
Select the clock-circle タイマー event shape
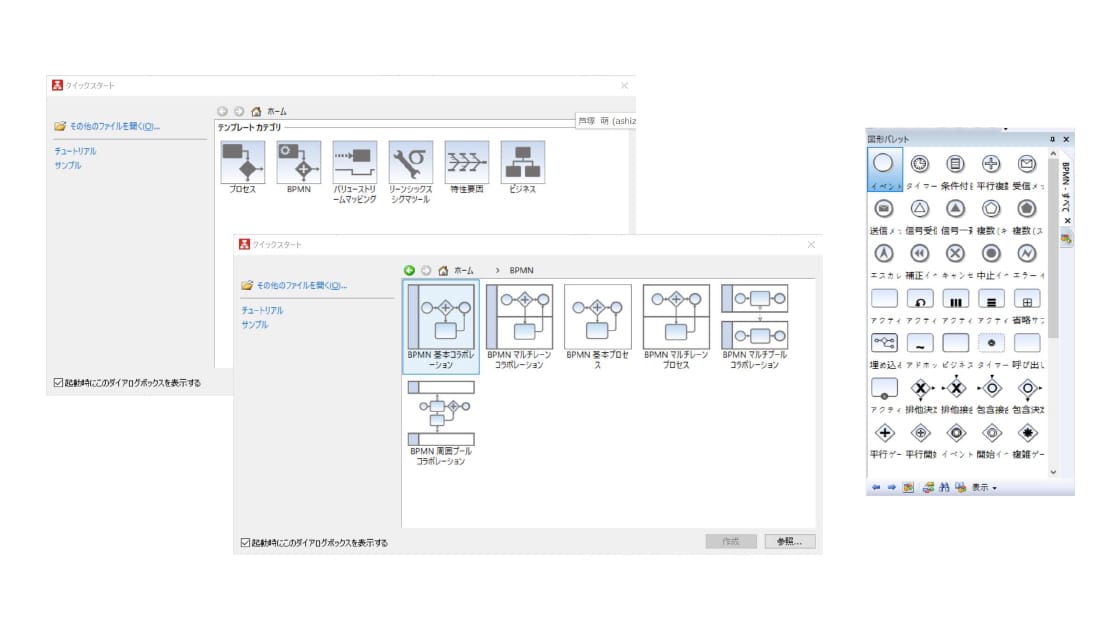[920, 164]
